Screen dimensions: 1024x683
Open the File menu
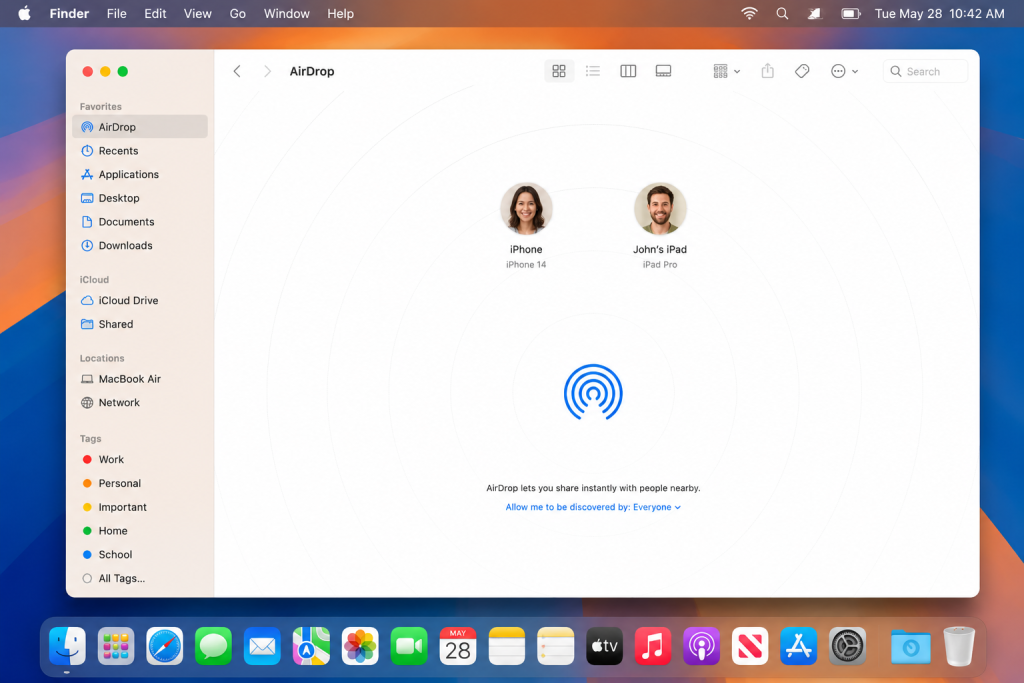click(116, 14)
